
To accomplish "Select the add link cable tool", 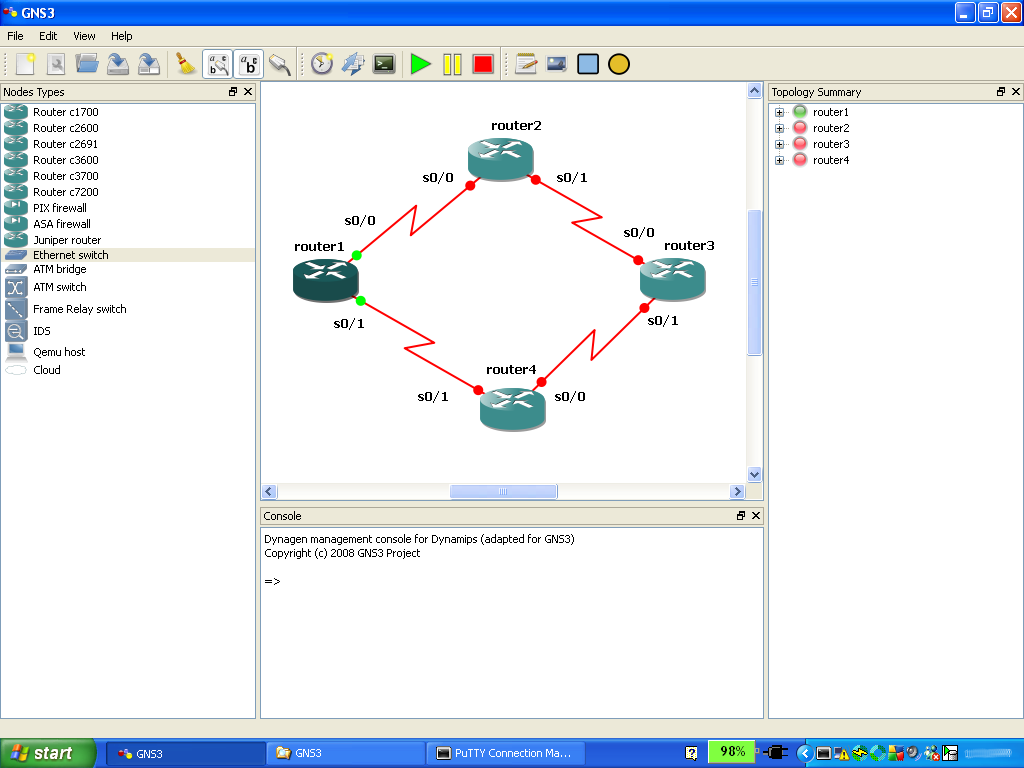I will 280,64.
